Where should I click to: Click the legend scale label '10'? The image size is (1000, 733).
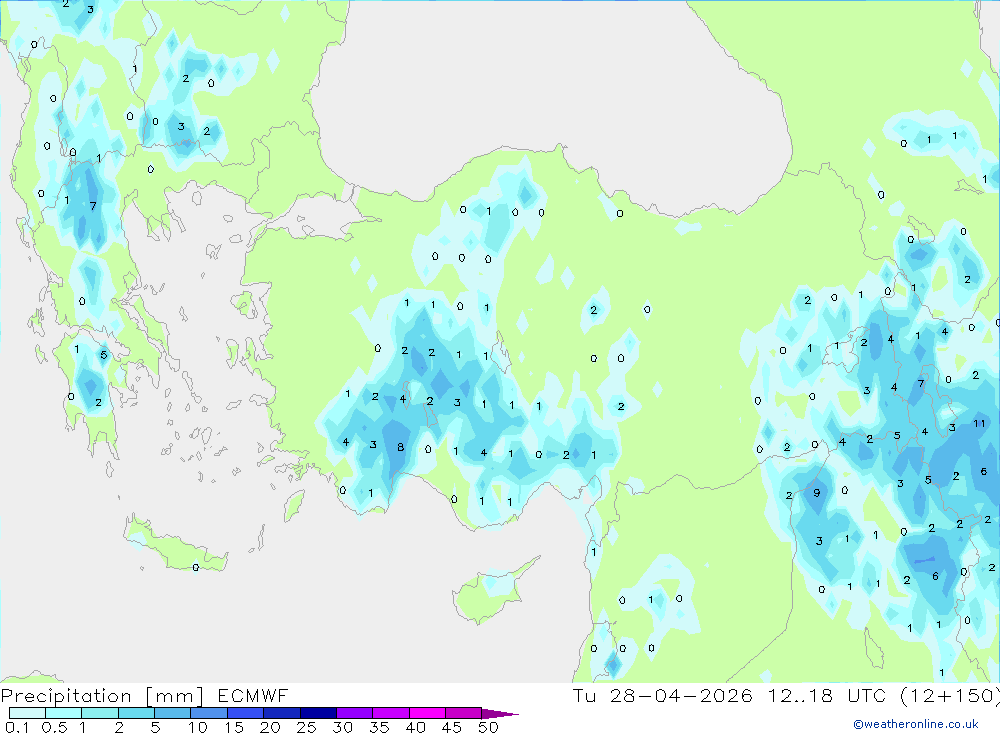[198, 727]
